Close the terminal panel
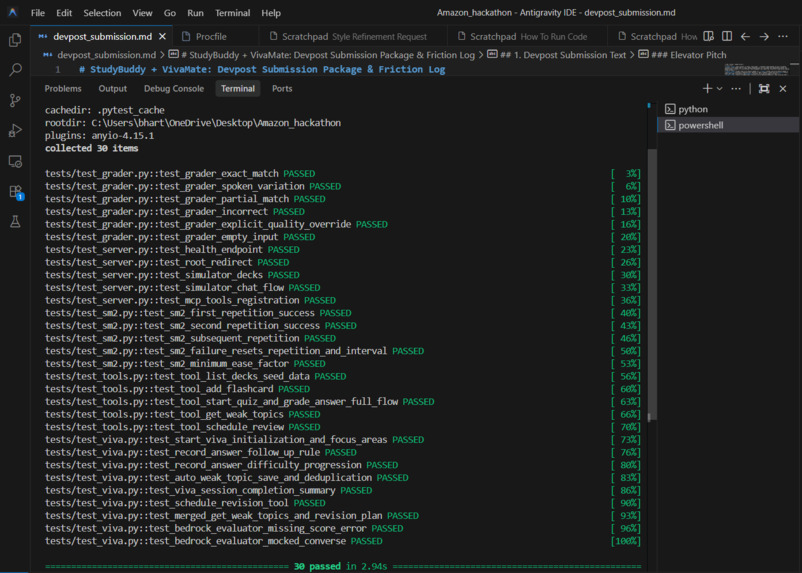The image size is (802, 573). [783, 89]
